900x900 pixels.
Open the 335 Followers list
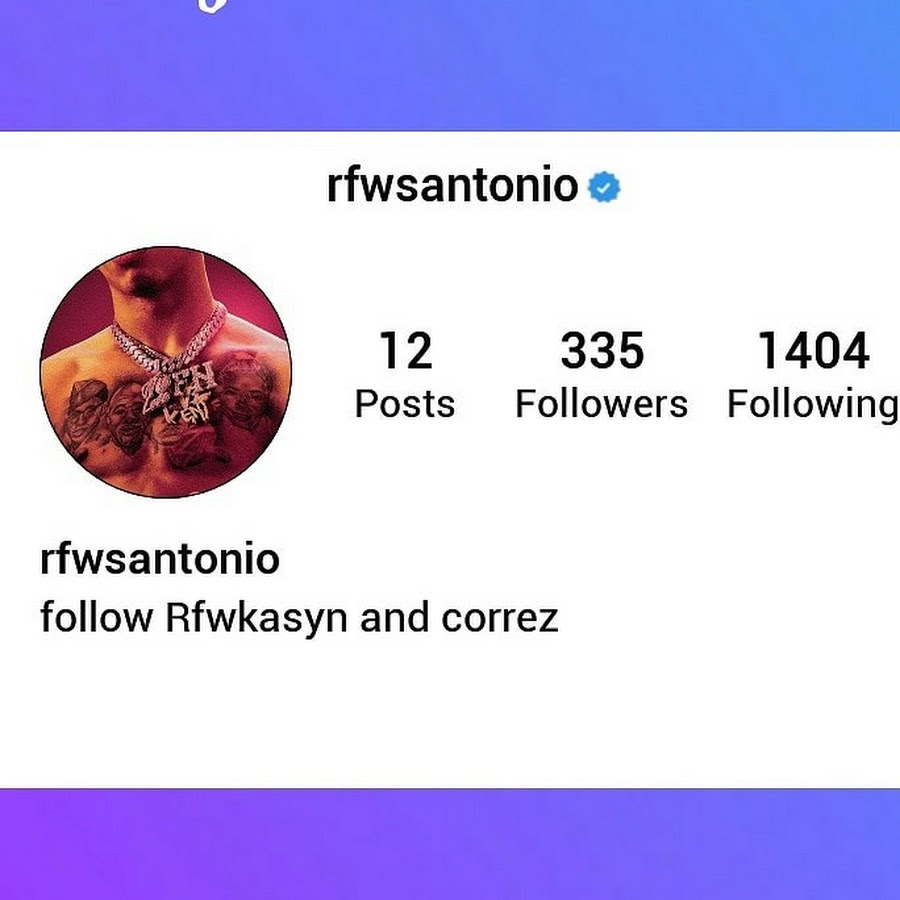click(602, 374)
